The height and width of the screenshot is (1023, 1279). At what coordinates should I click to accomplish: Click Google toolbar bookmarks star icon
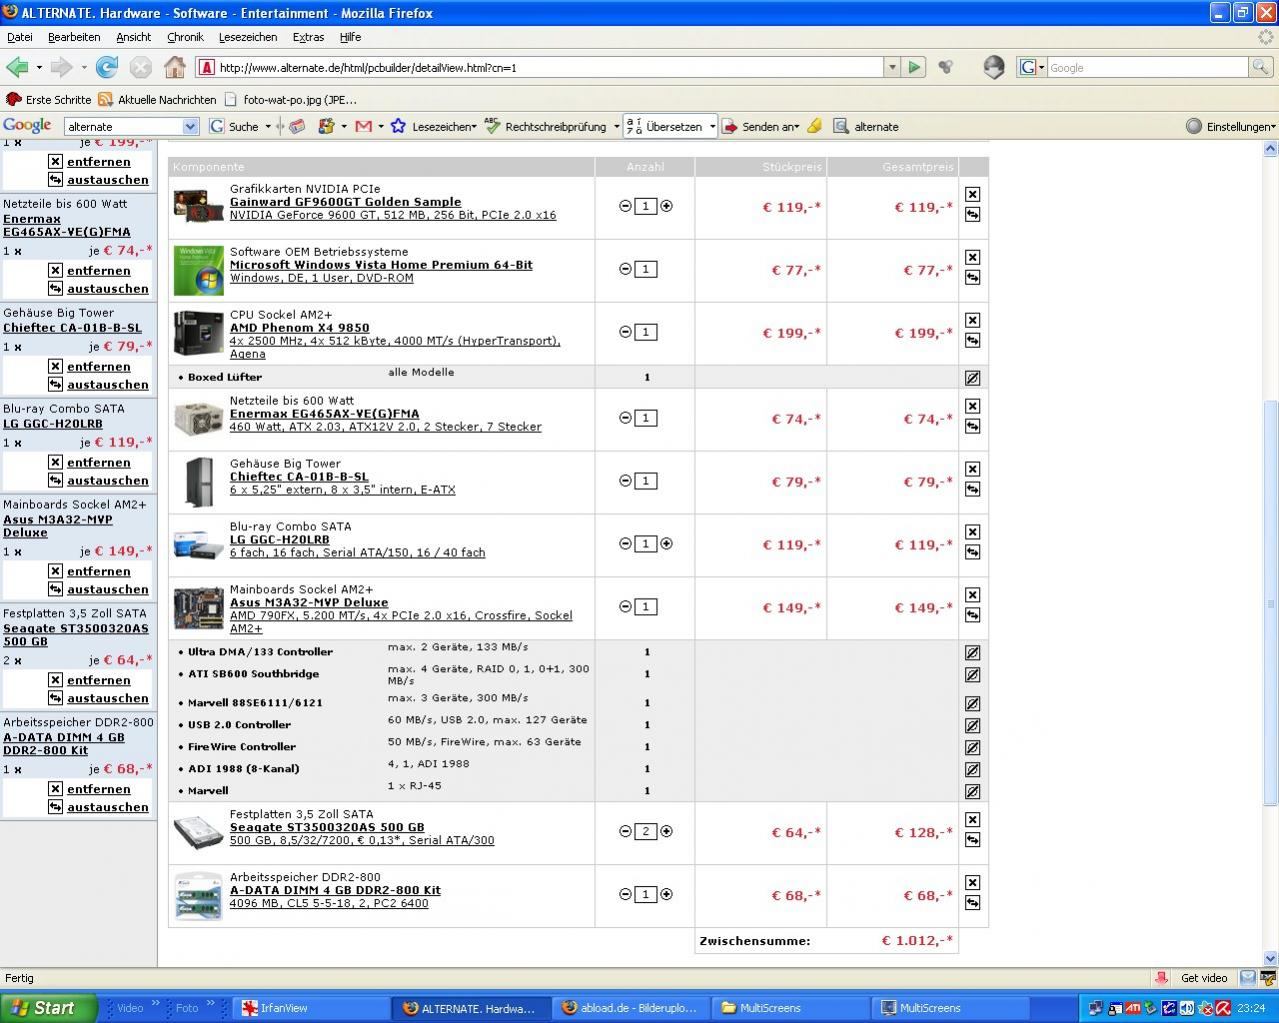coord(398,126)
